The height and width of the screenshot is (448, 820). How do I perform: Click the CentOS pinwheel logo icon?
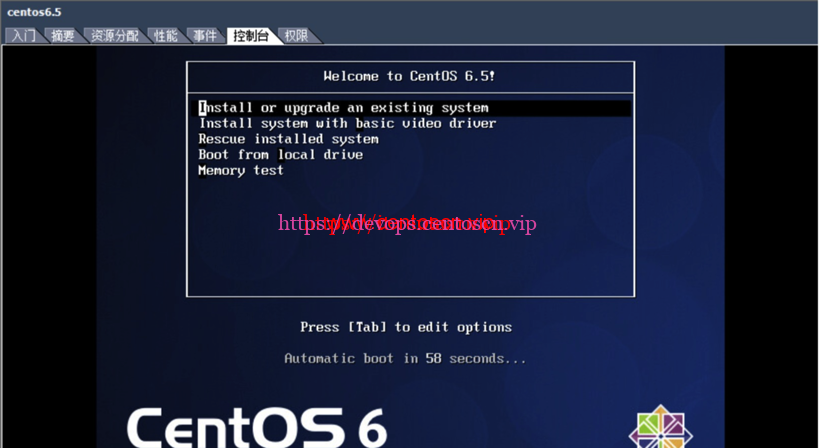pyautogui.click(x=662, y=428)
